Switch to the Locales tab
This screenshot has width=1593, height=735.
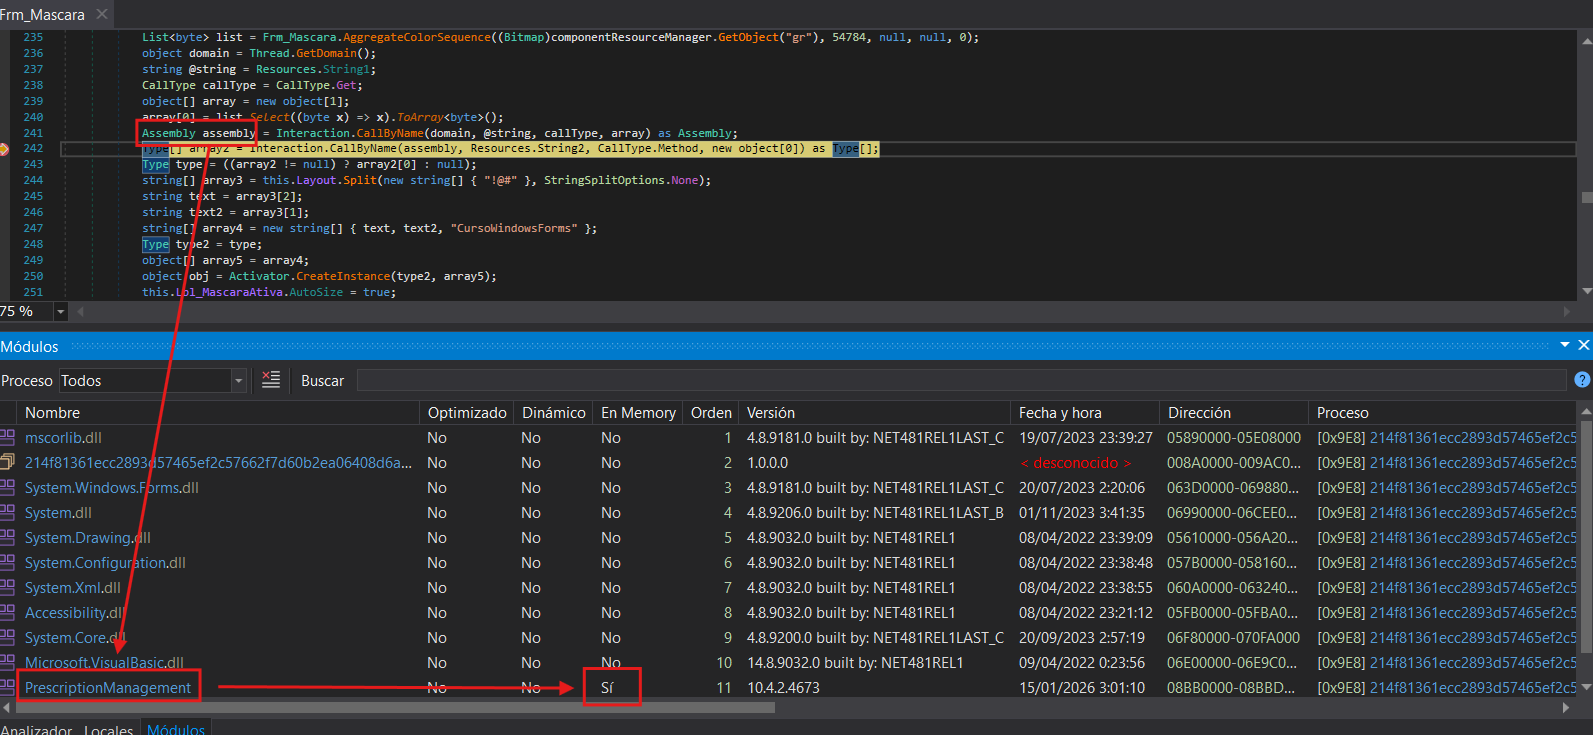coord(108,729)
